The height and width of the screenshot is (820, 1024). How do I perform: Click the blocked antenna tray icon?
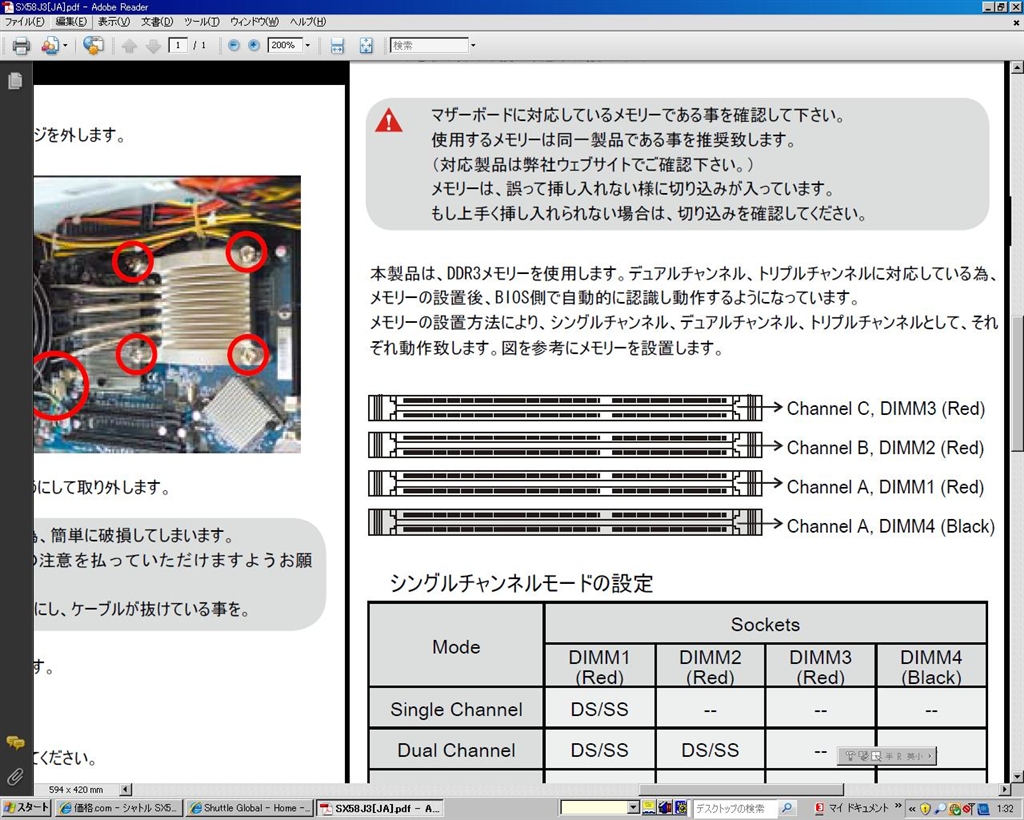coord(968,808)
